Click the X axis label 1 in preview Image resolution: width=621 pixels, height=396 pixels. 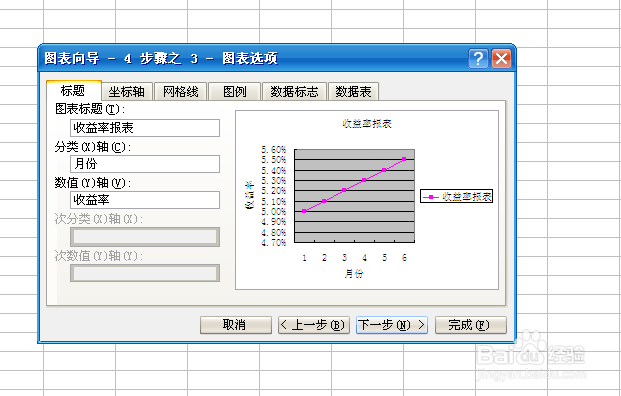pos(304,258)
